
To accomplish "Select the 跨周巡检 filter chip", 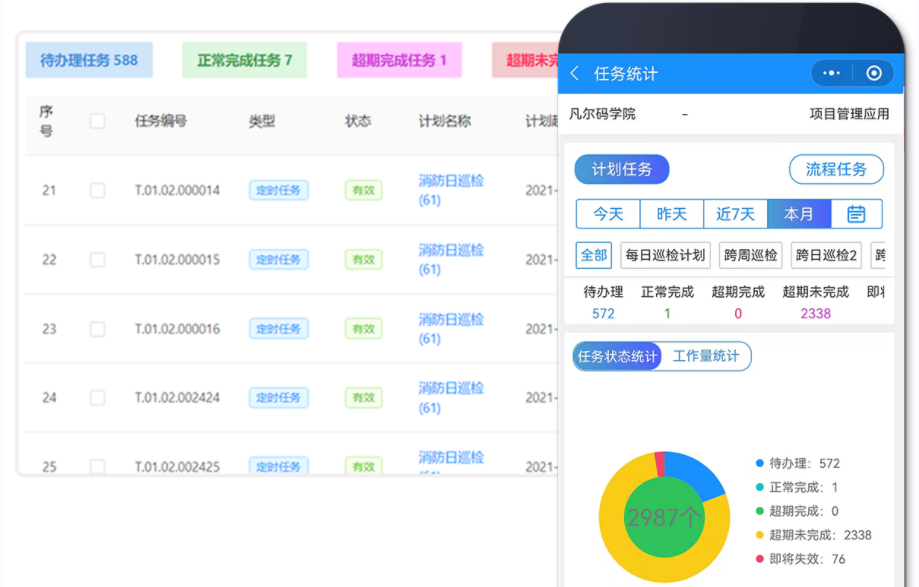I will [751, 256].
